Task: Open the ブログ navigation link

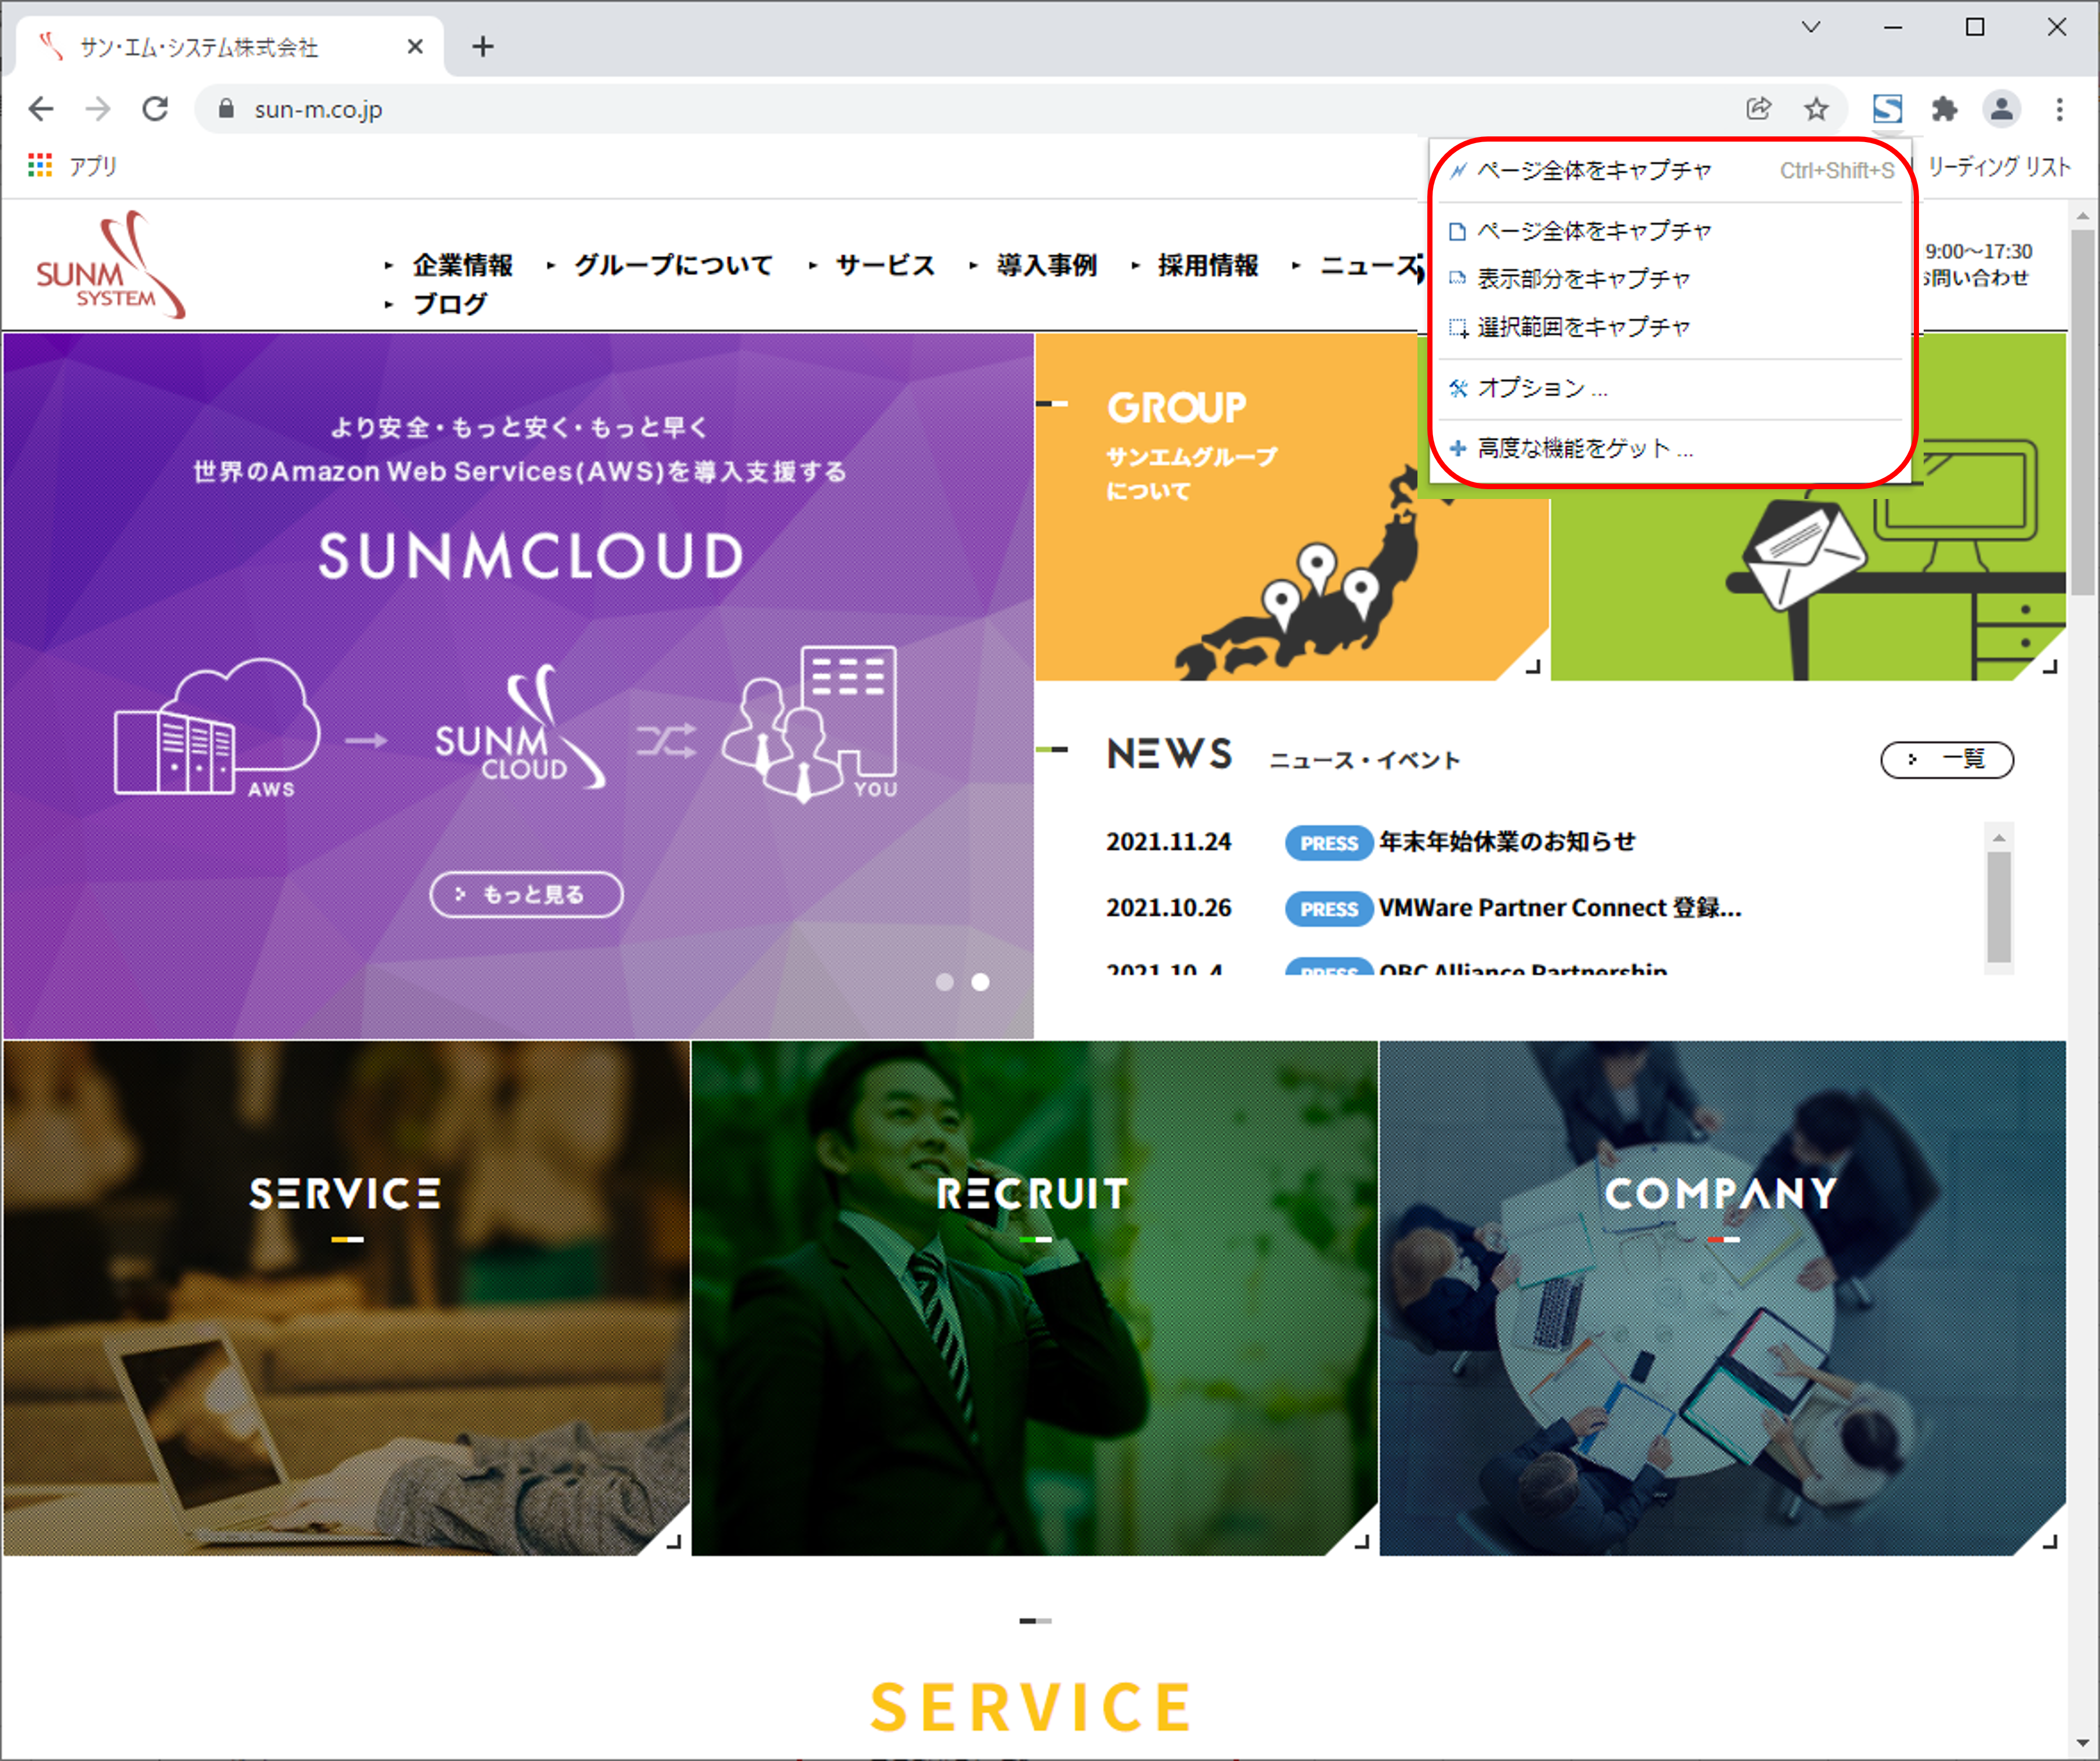Action: click(450, 303)
